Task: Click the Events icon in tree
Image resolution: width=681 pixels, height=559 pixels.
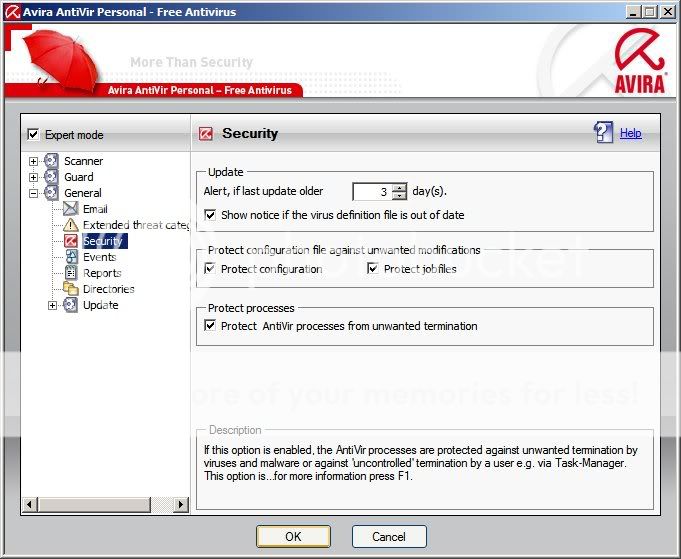Action: coord(71,257)
